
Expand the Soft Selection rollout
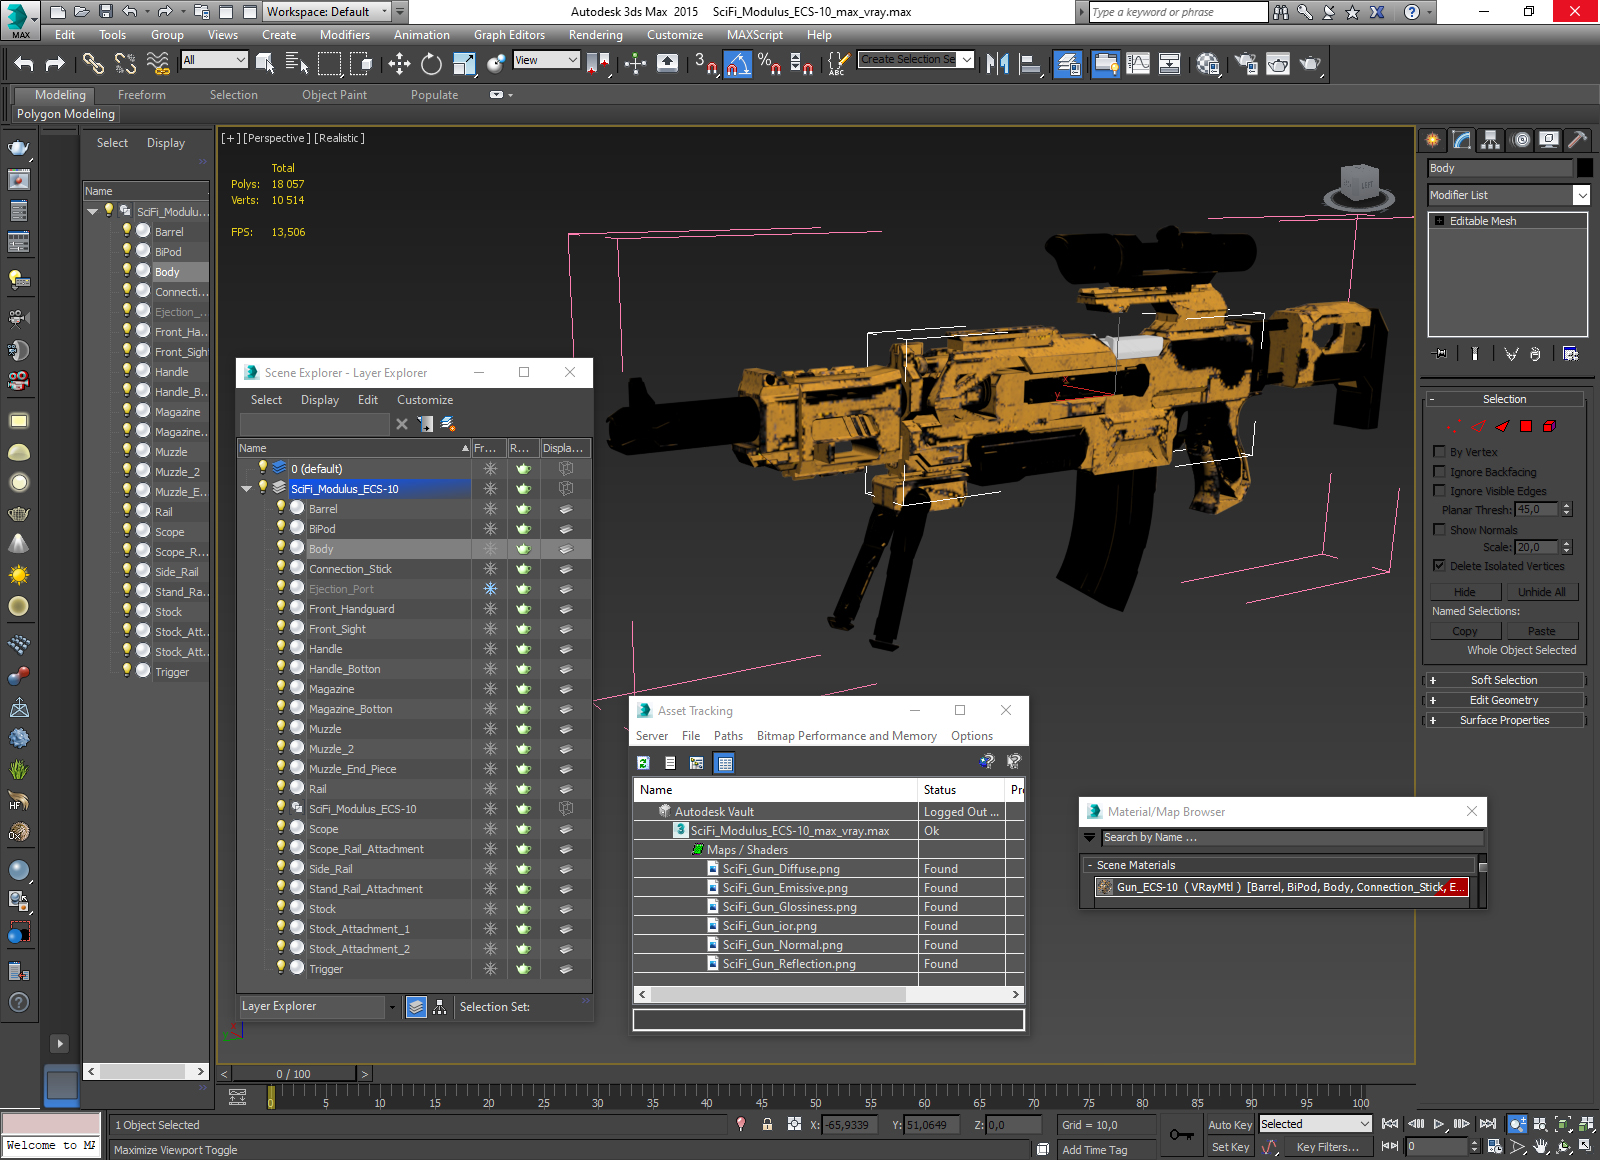pyautogui.click(x=1504, y=680)
